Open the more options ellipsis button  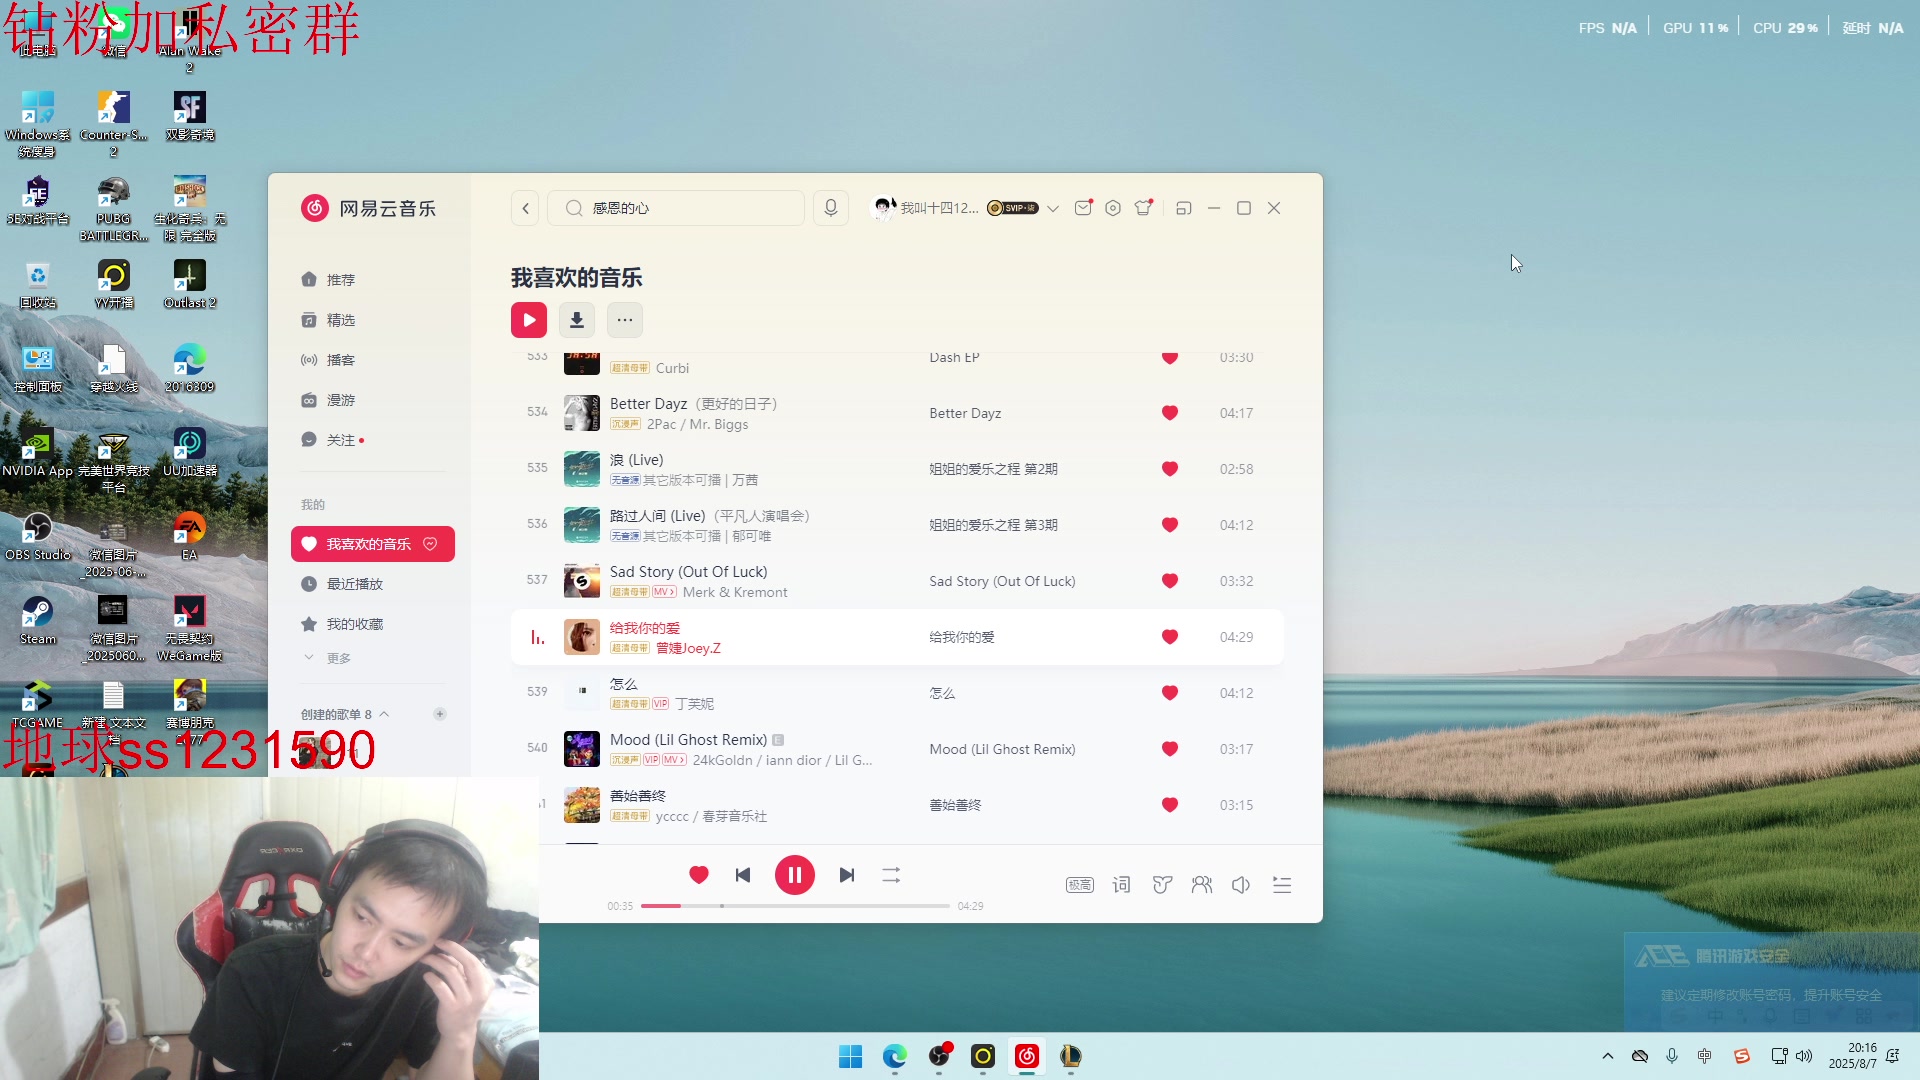point(625,320)
